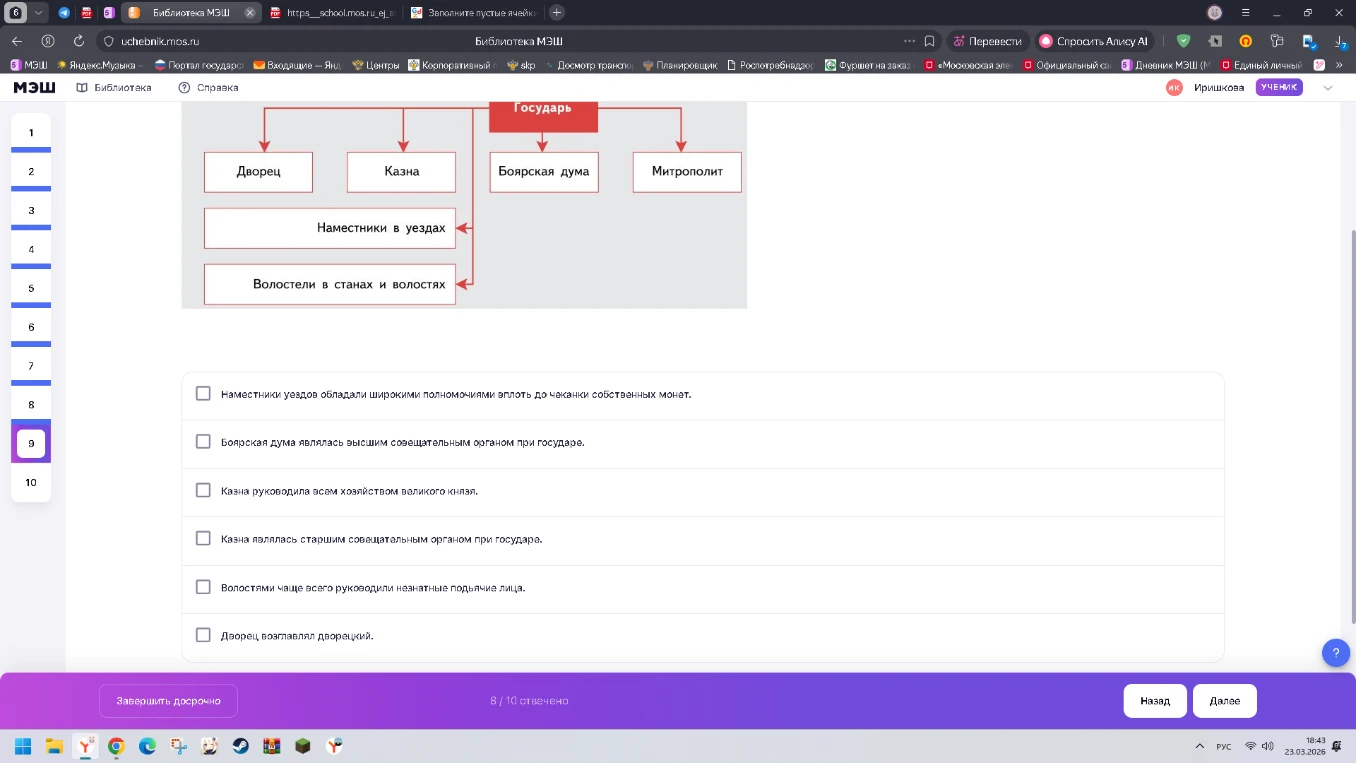Go to question 1 in sidebar
This screenshot has width=1356, height=763.
pyautogui.click(x=31, y=132)
